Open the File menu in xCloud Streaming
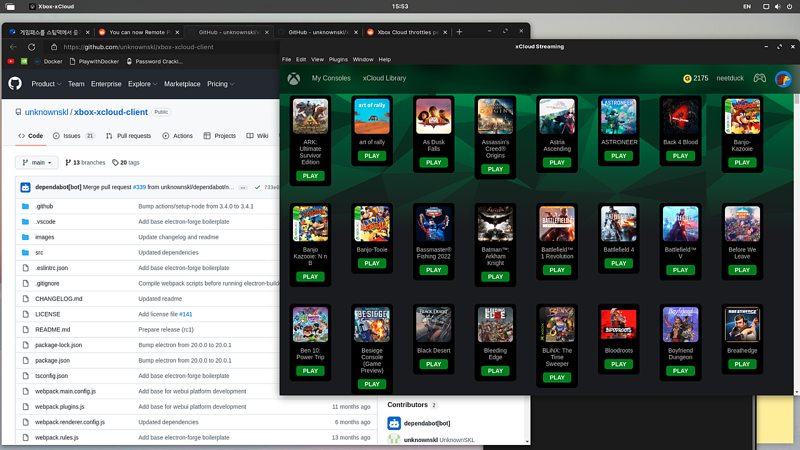 286,59
